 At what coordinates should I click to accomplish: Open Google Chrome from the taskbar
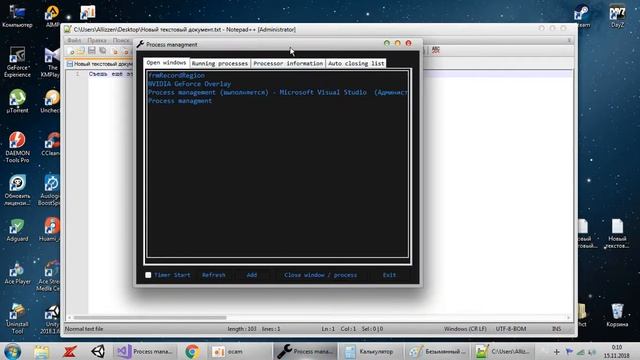pyautogui.click(x=192, y=351)
